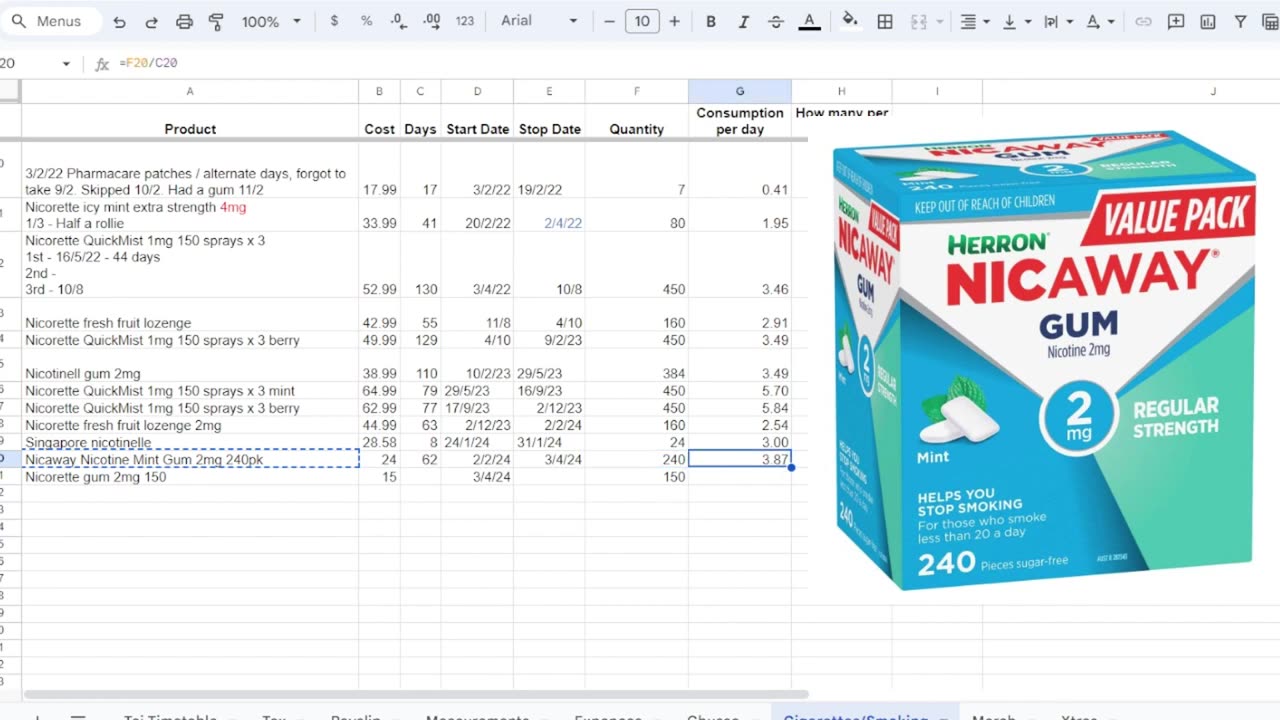The image size is (1280, 720).
Task: Open the fill color picker
Action: (850, 21)
